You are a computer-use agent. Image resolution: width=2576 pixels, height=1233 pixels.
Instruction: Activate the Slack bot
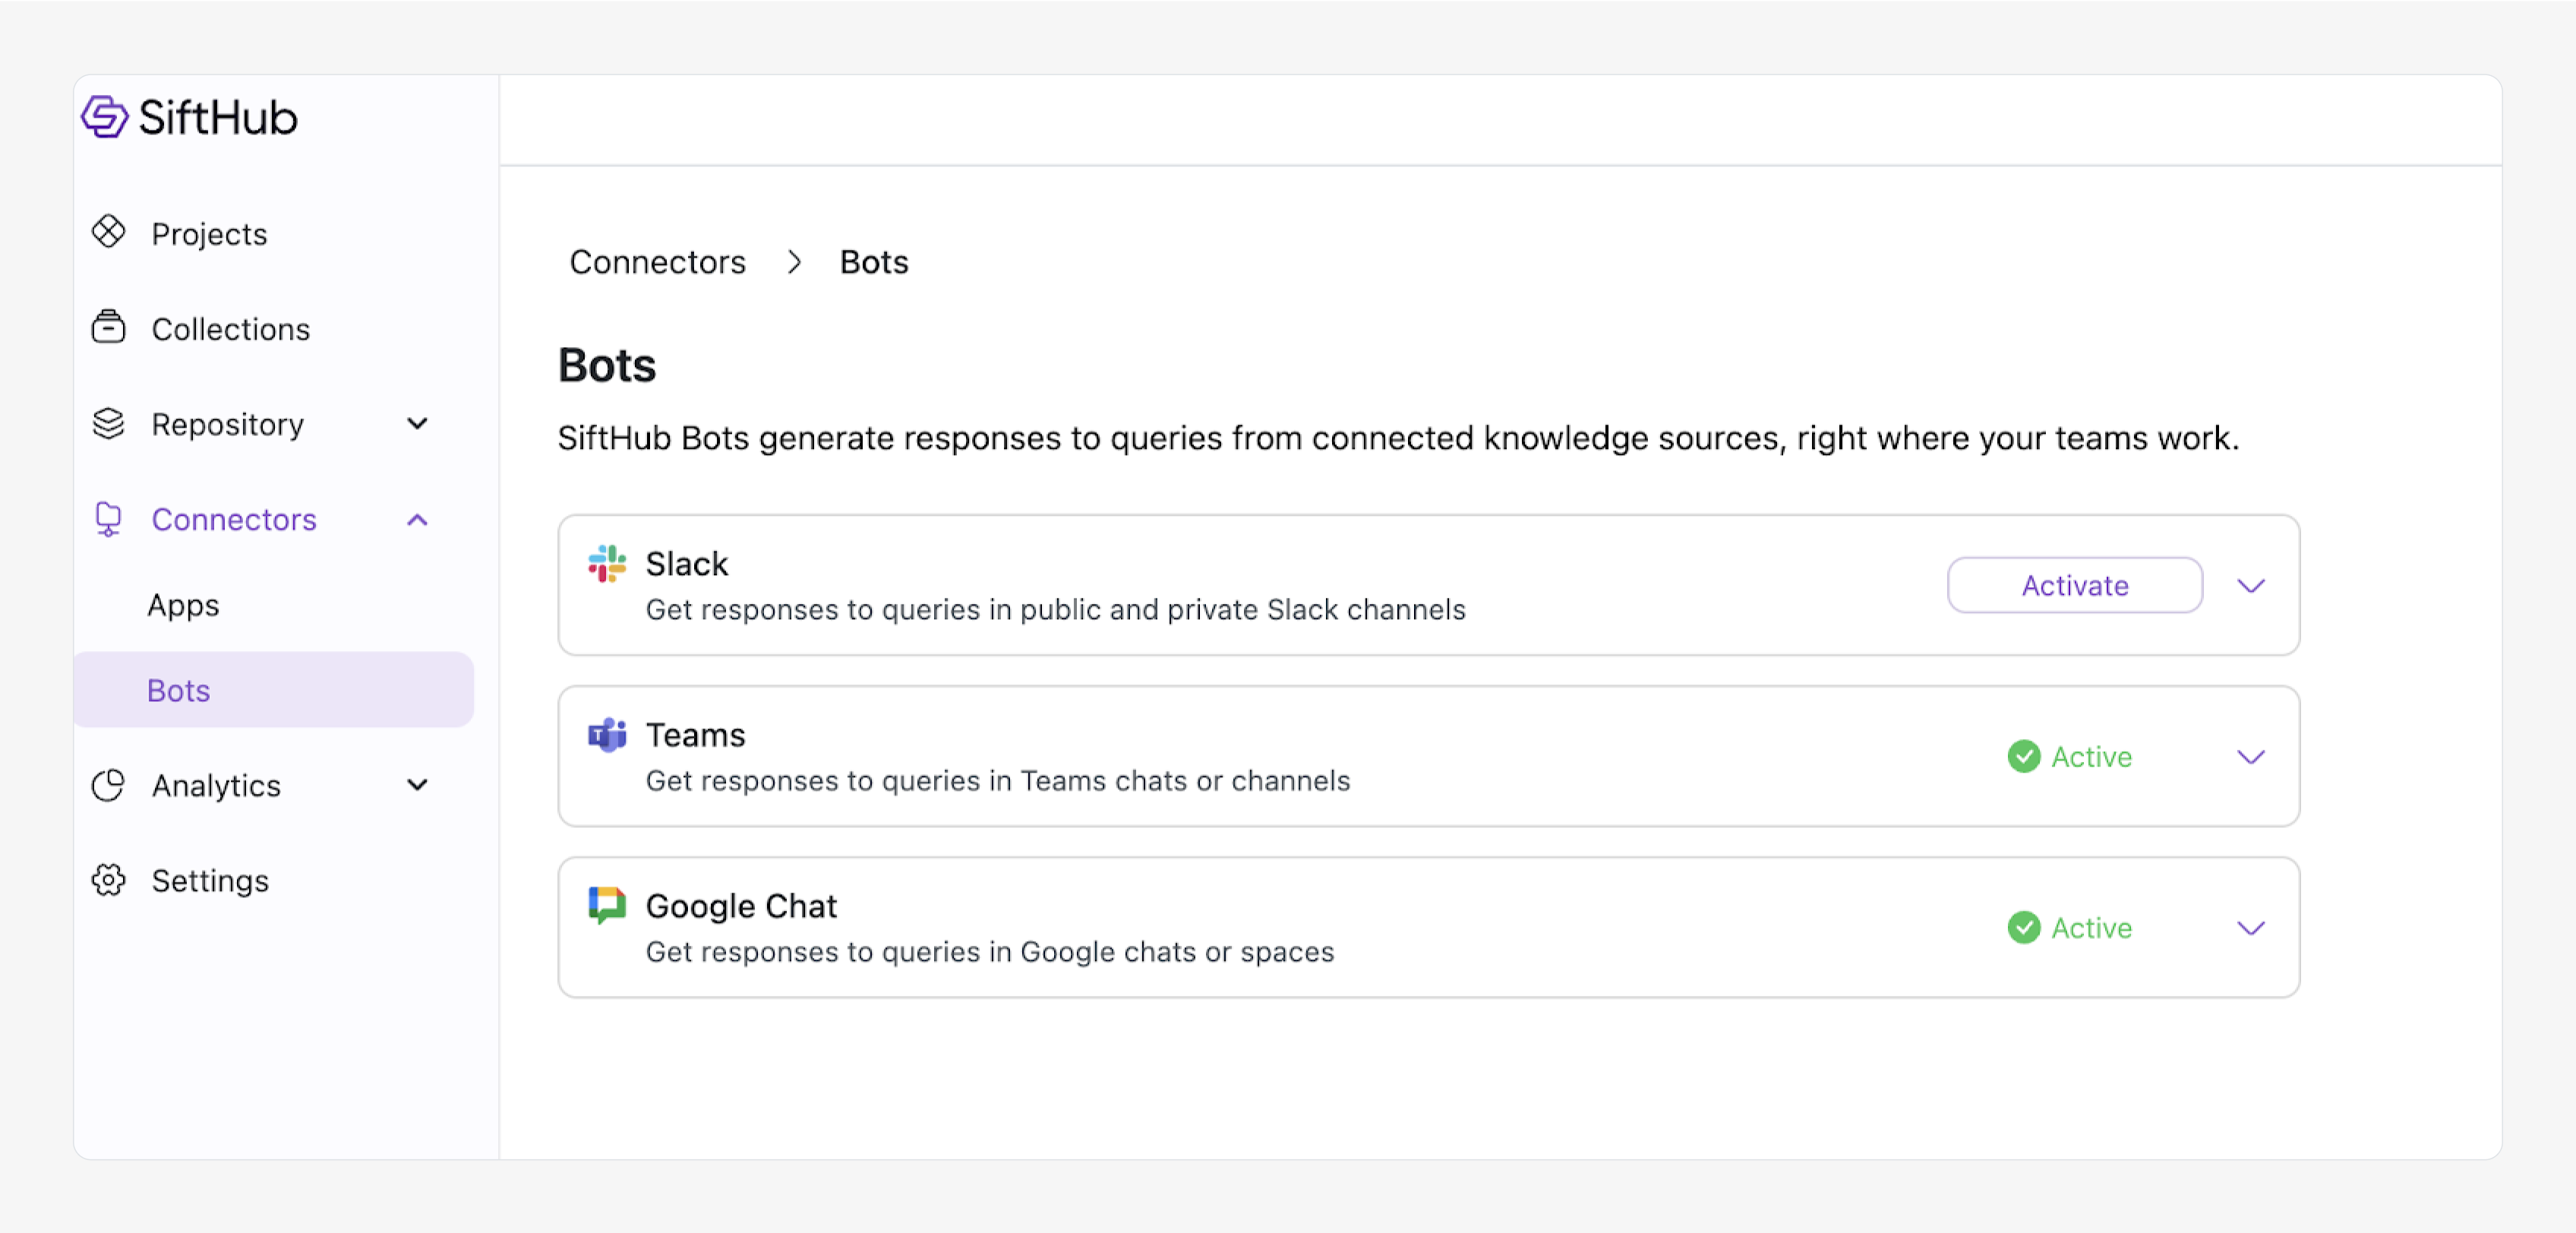click(x=2074, y=586)
